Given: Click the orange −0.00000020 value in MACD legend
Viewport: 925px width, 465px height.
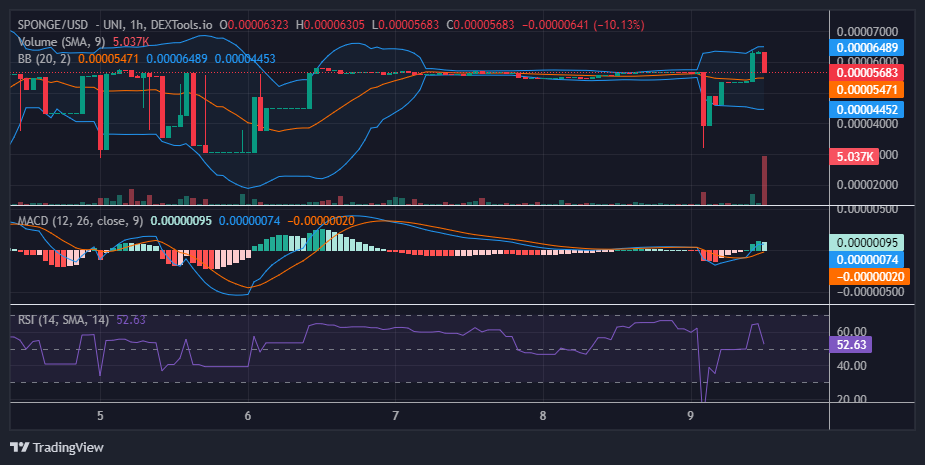Looking at the screenshot, I should coord(321,221).
